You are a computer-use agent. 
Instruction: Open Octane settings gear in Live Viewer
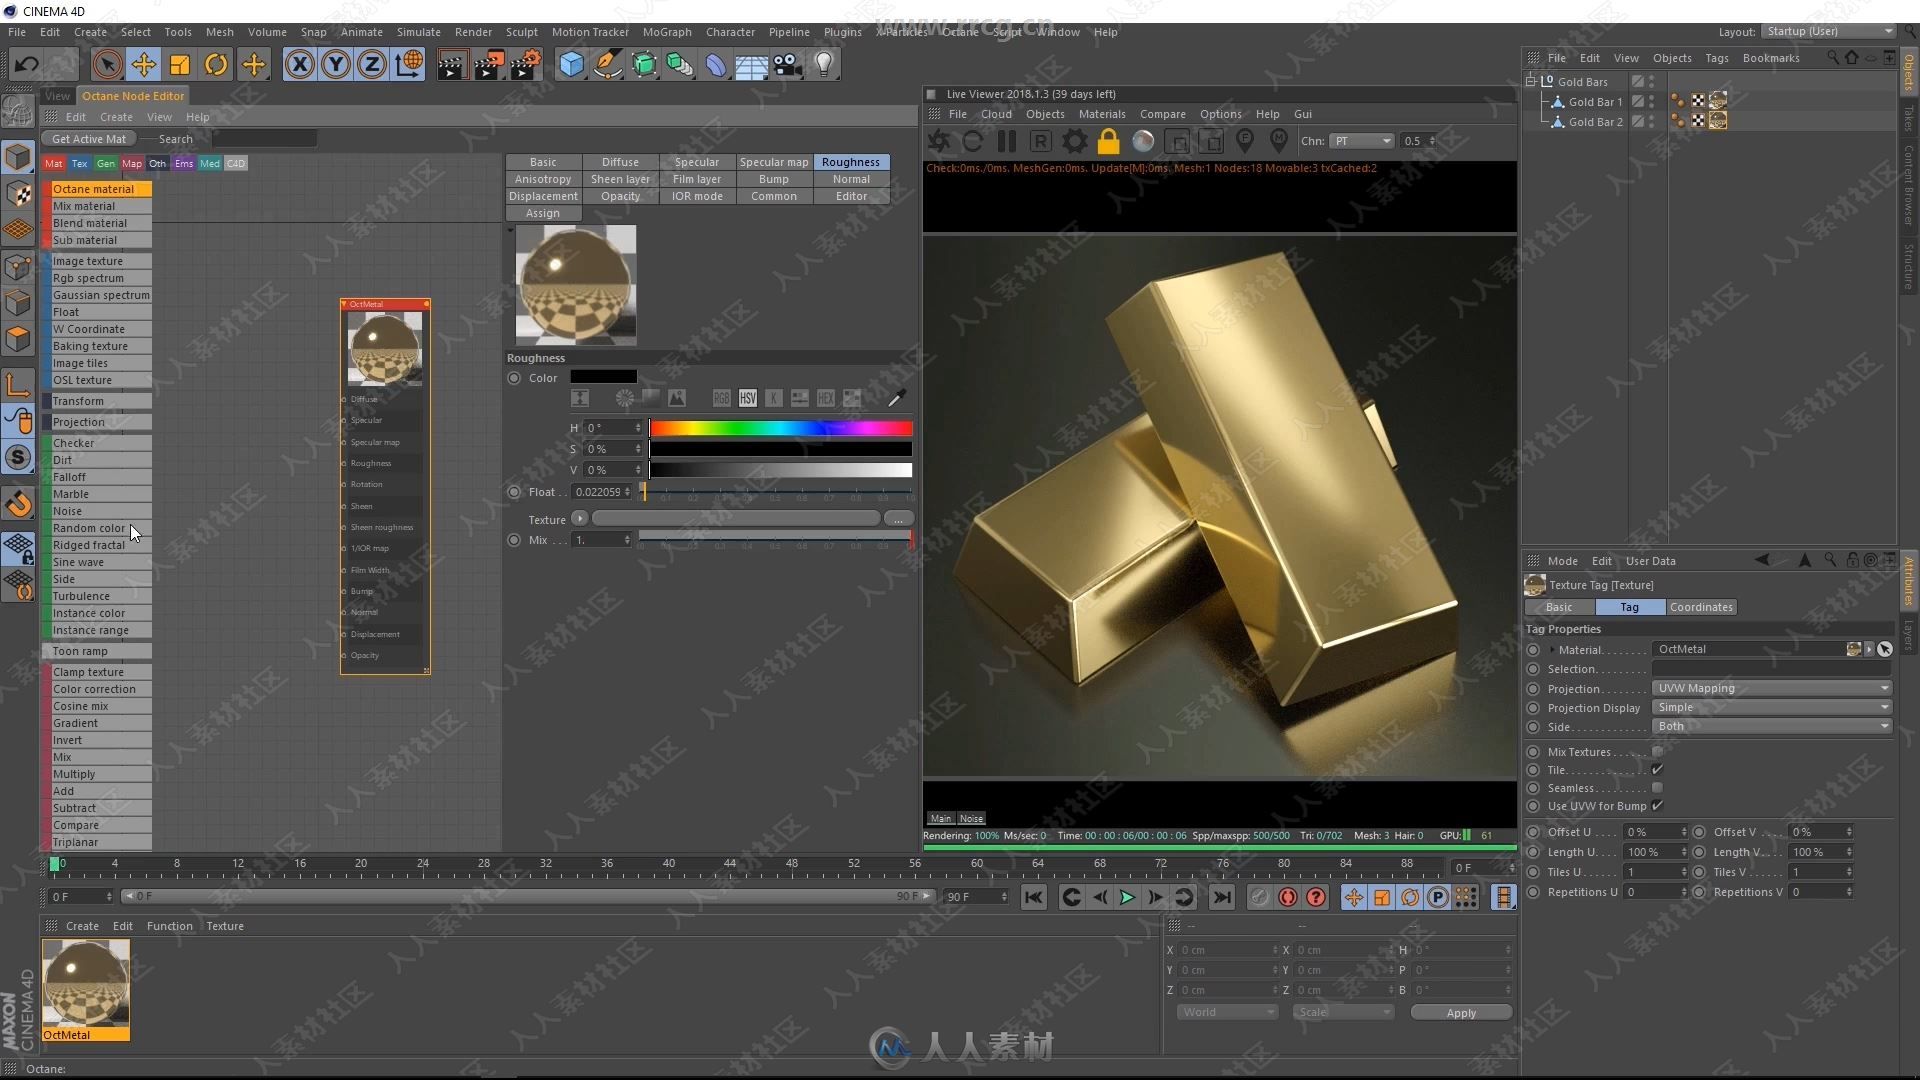pyautogui.click(x=1074, y=141)
